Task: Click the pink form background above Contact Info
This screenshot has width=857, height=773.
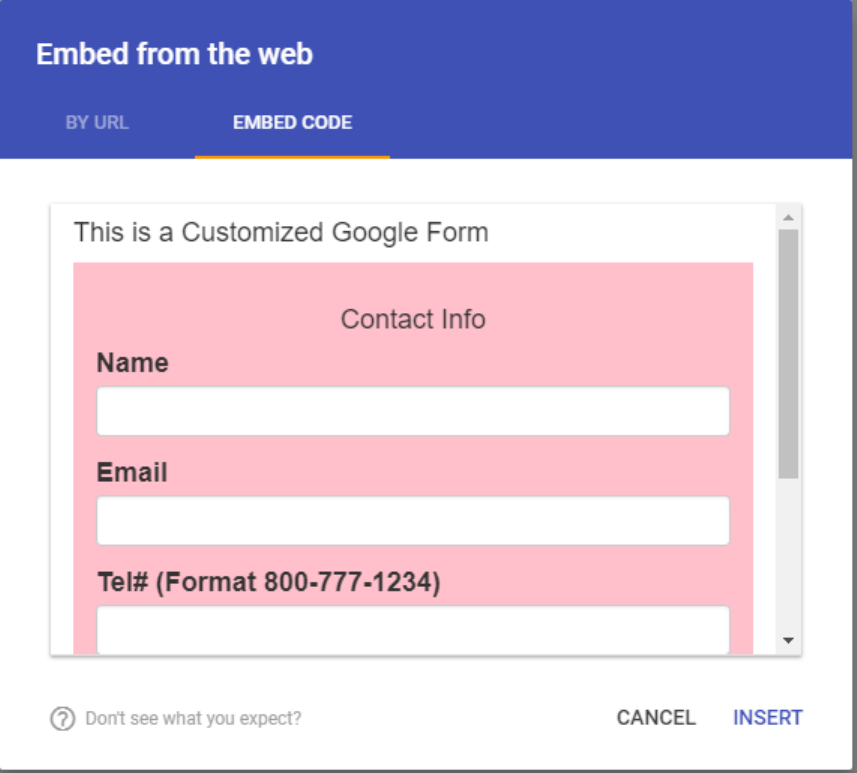Action: coord(413,282)
